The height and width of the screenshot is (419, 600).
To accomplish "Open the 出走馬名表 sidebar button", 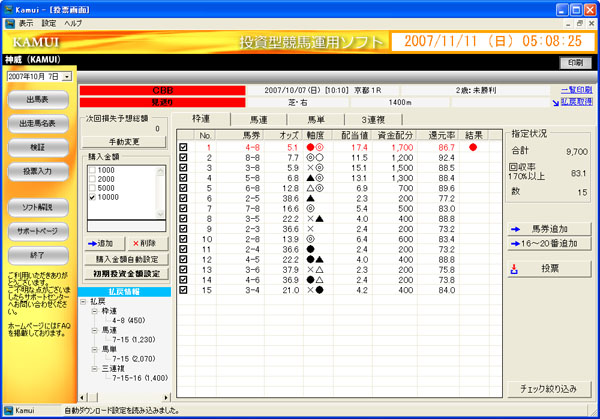I will point(38,123).
